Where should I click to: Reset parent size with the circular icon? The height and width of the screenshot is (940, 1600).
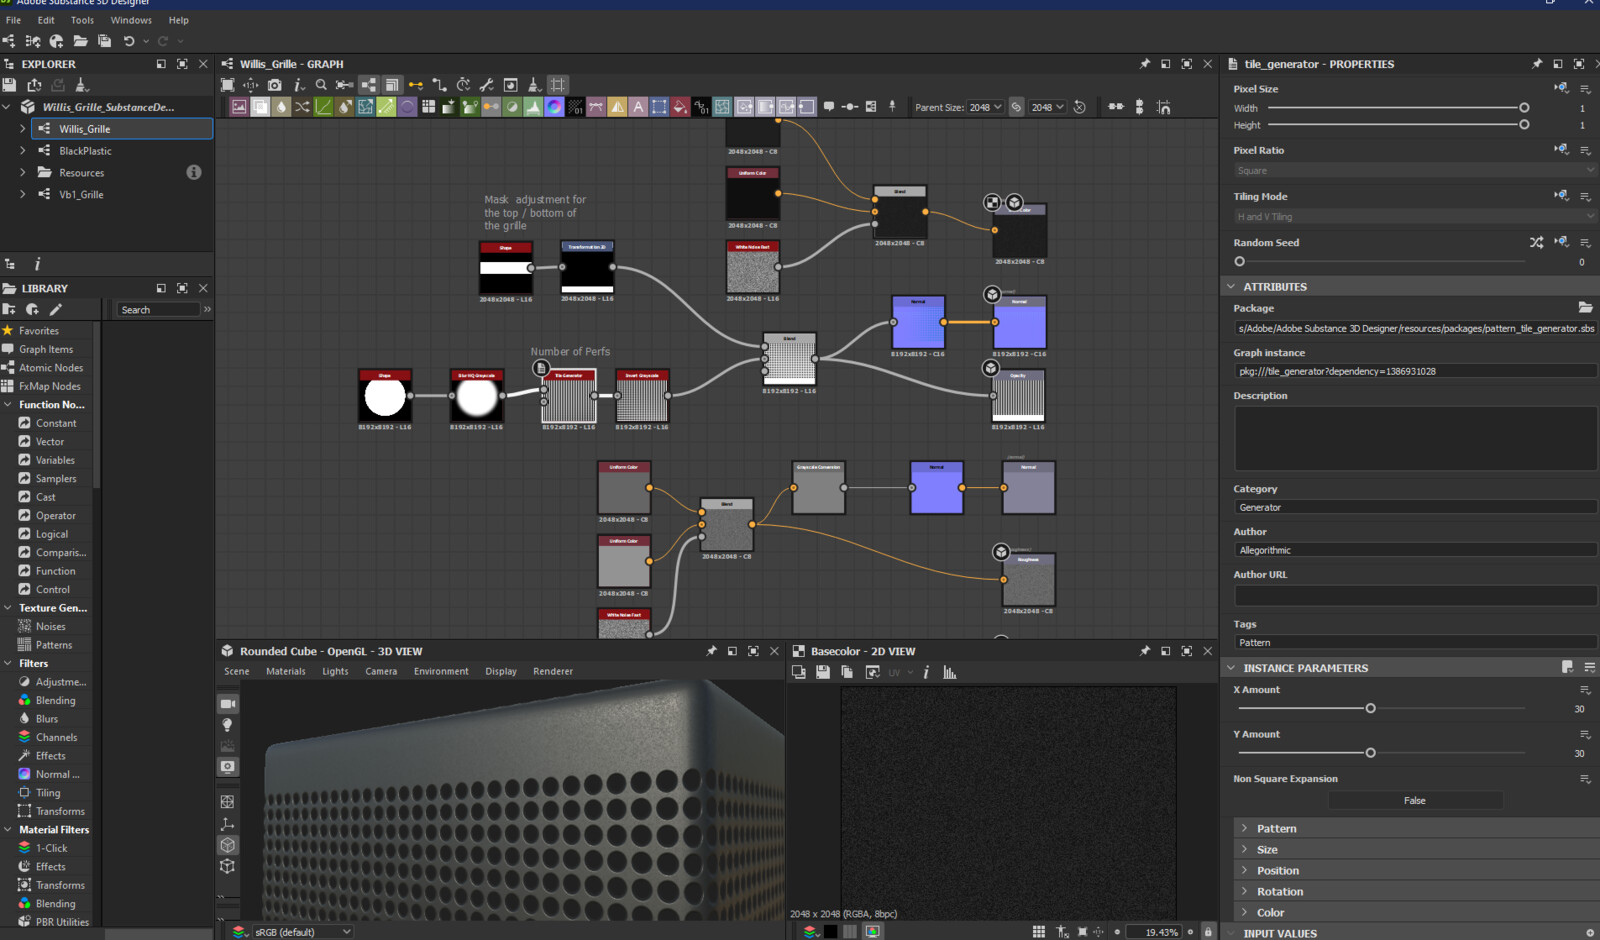coord(1080,107)
